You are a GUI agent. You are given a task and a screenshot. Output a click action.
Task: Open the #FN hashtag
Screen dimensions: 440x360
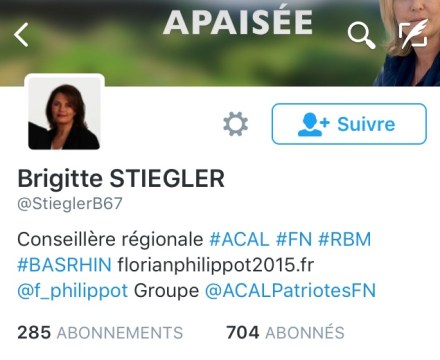(x=294, y=239)
